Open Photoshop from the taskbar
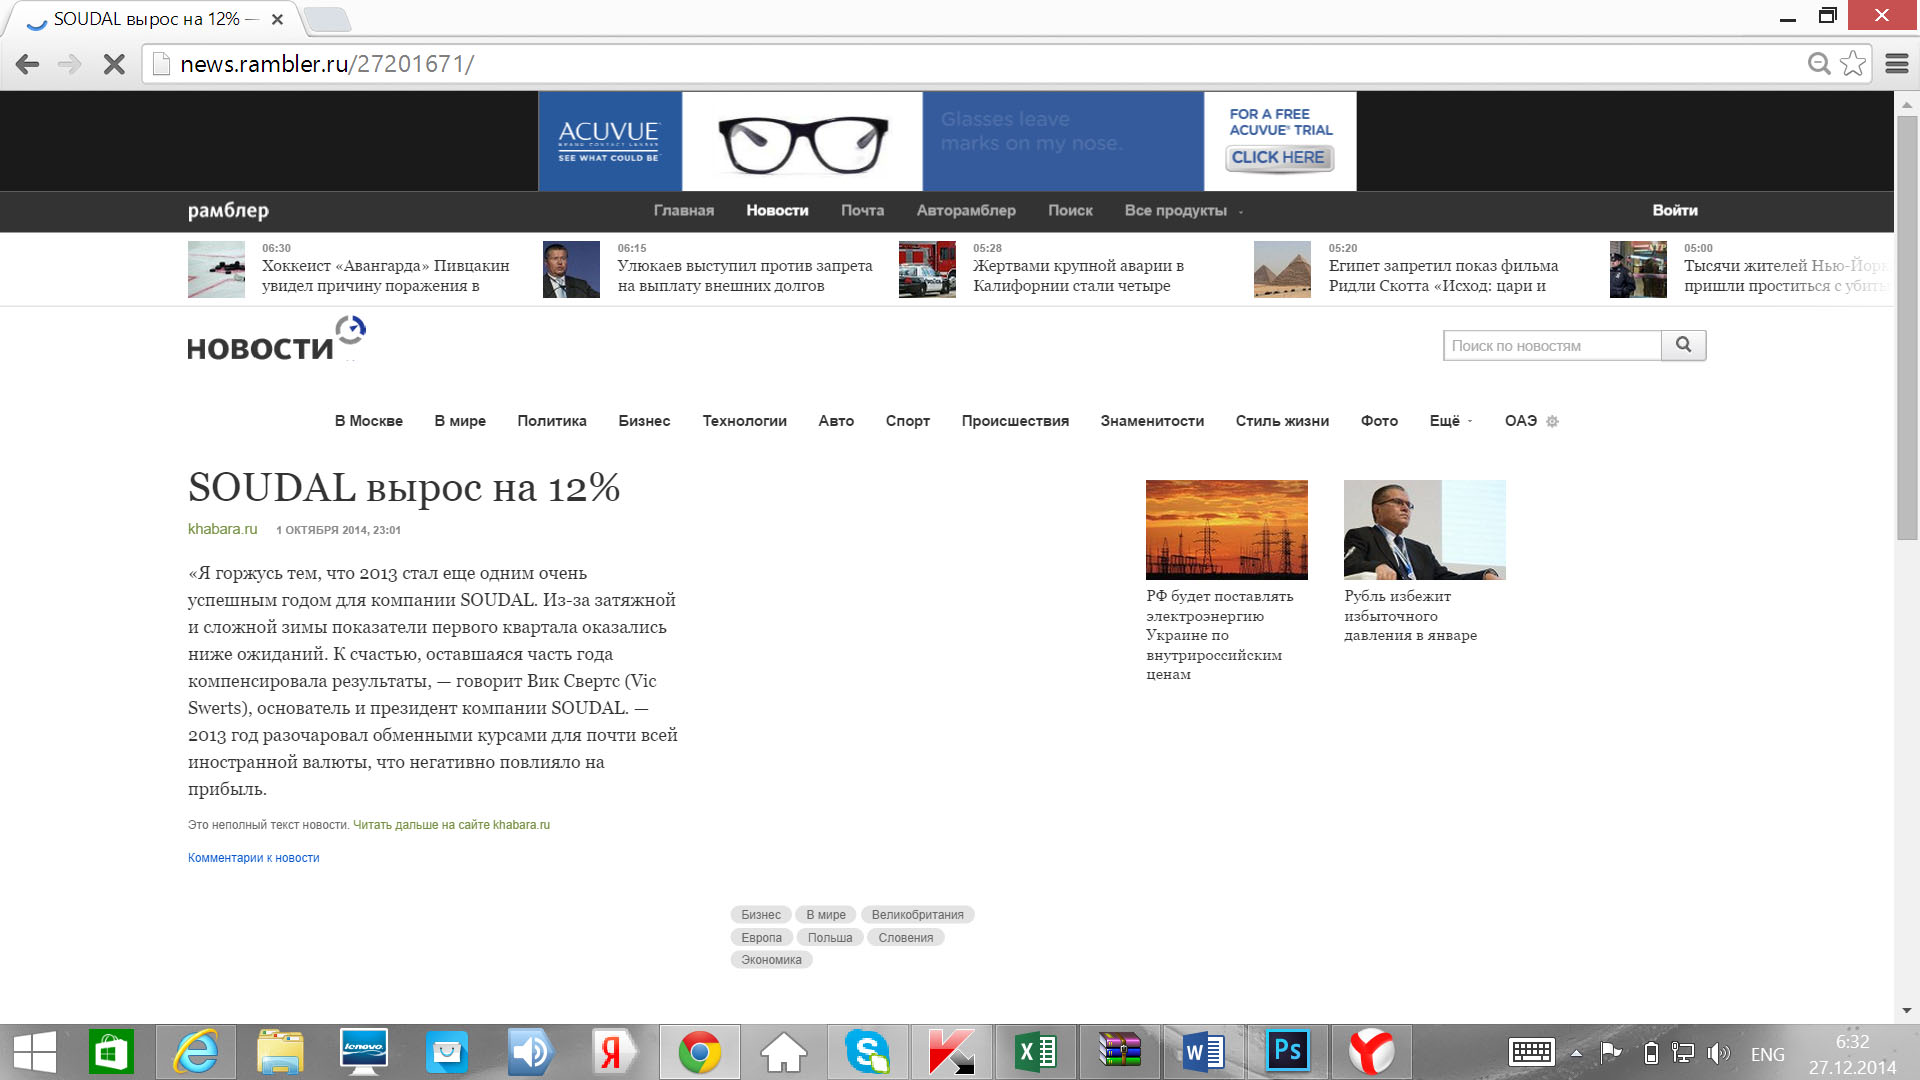 point(1288,1051)
